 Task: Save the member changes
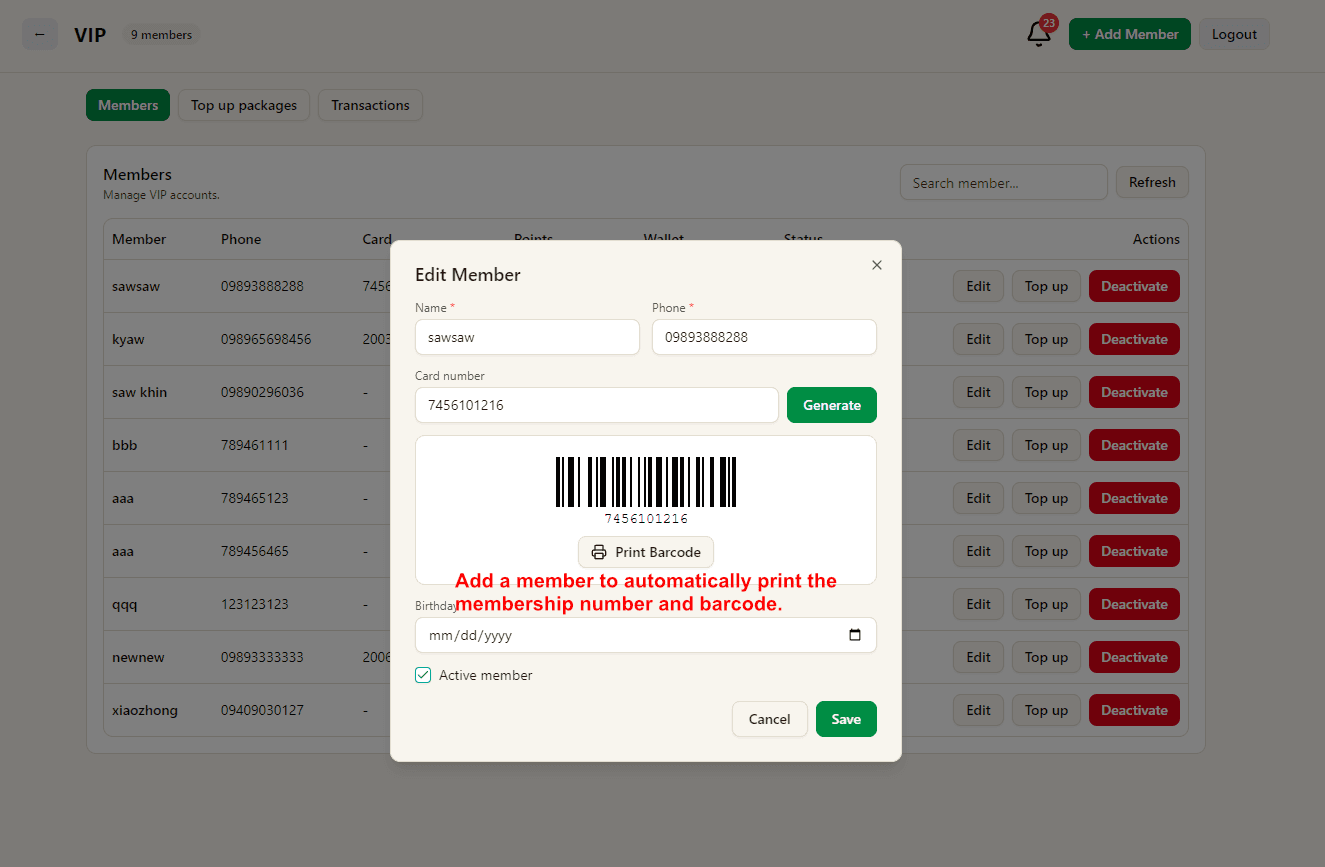click(846, 719)
